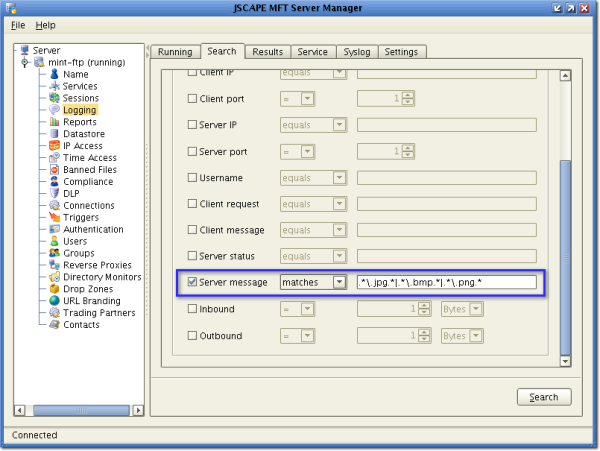Viewport: 600px width, 451px height.
Task: Click the Time Access clock icon
Action: (x=54, y=158)
